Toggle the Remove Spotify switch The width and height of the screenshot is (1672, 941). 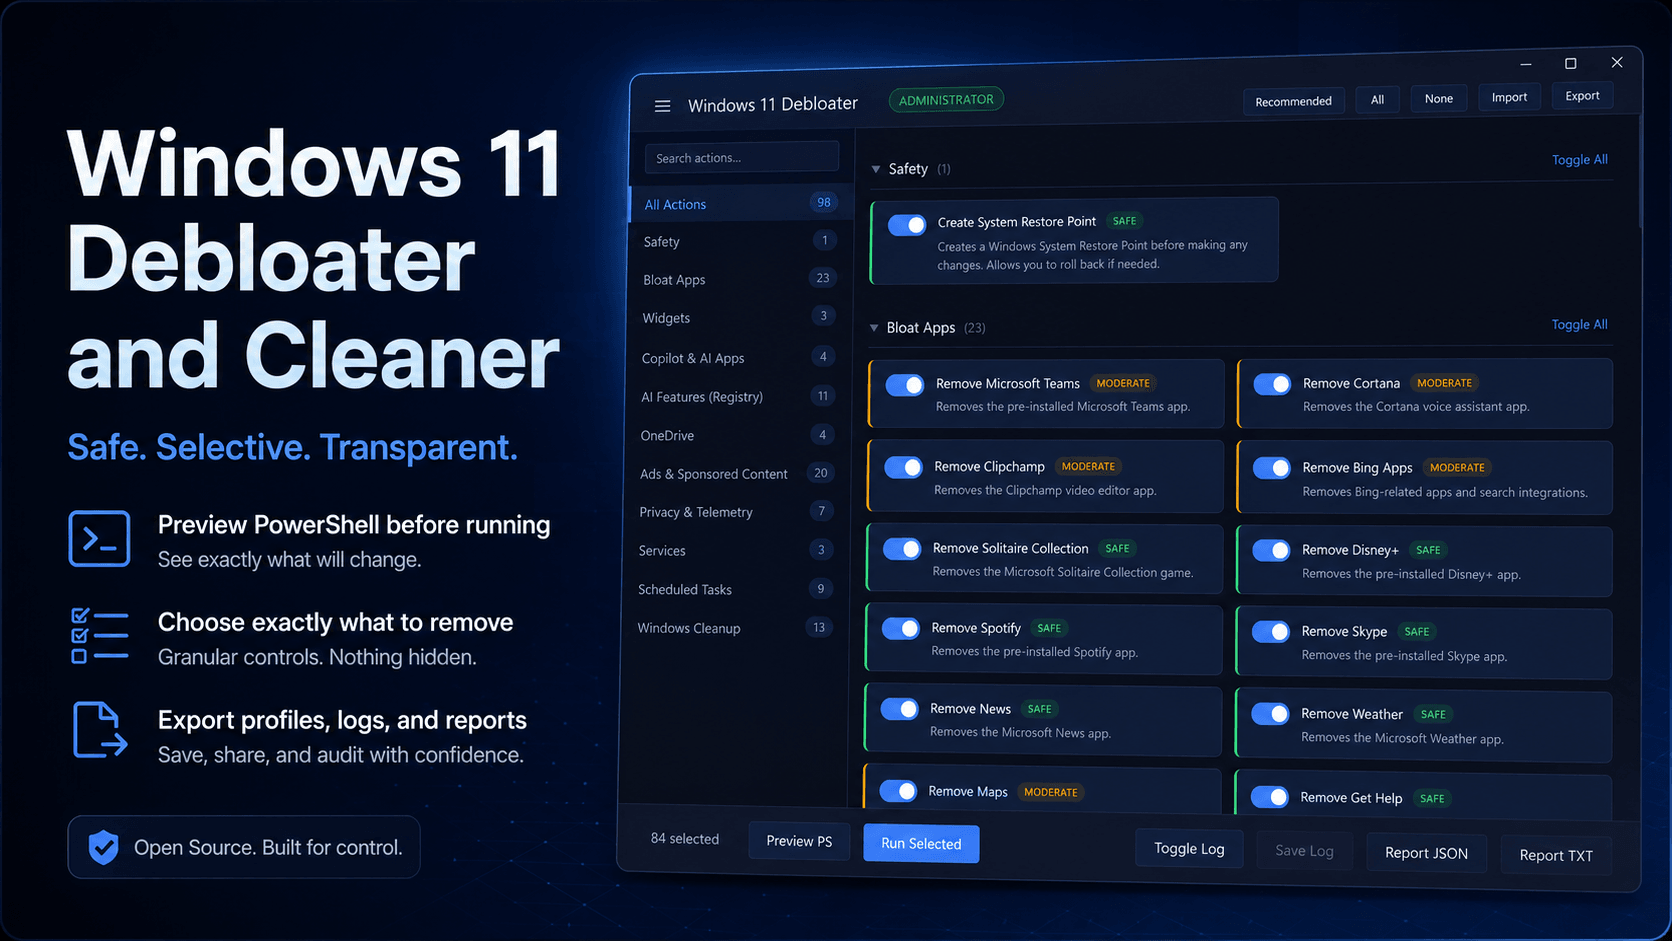pyautogui.click(x=901, y=629)
